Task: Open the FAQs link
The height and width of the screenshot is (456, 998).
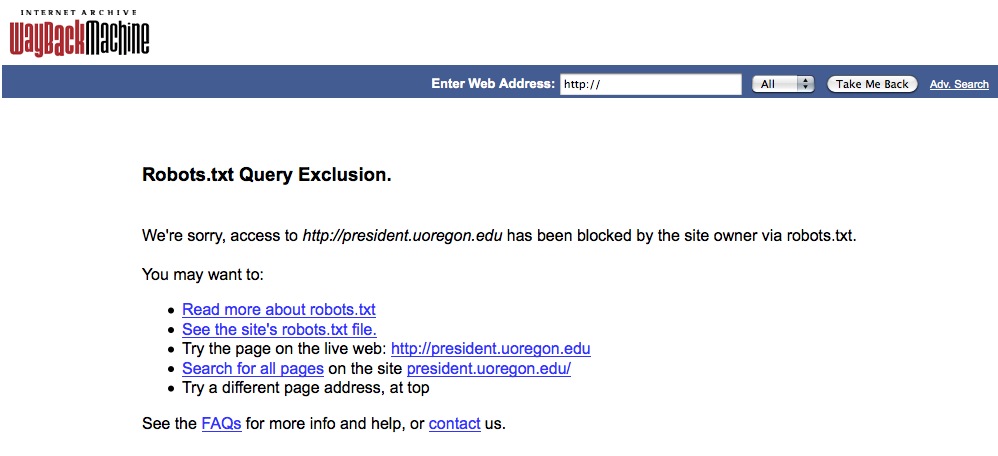Action: [221, 424]
